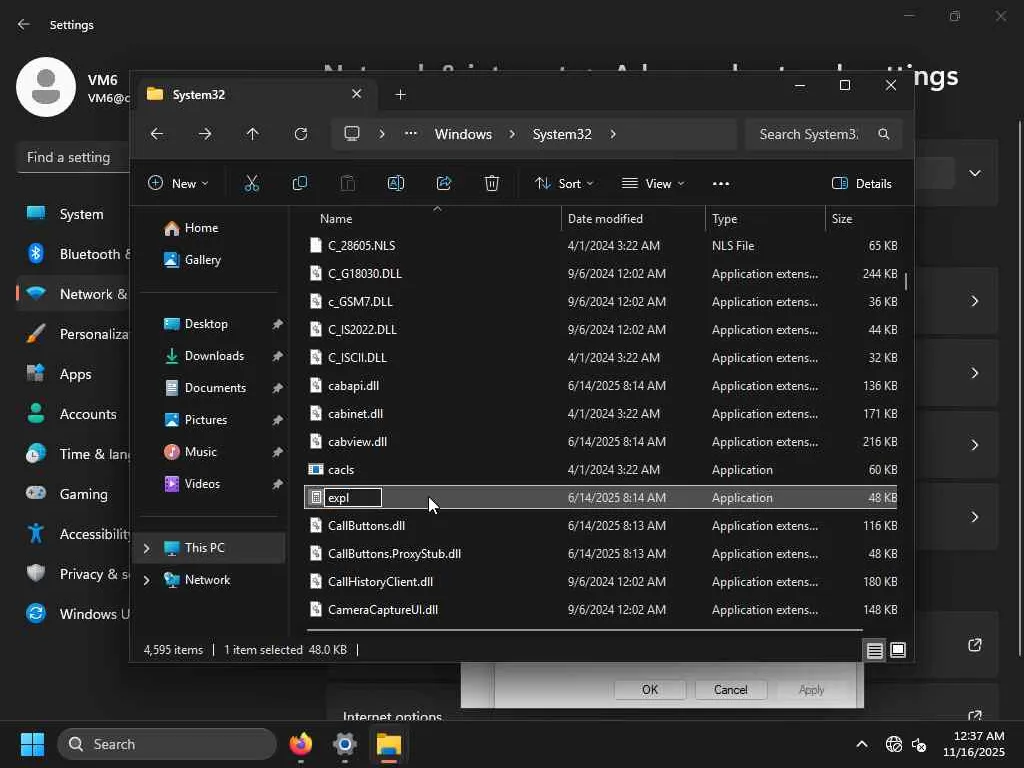Click the Cut scissors icon in Explorer toolbar
1024x768 pixels.
(x=251, y=184)
